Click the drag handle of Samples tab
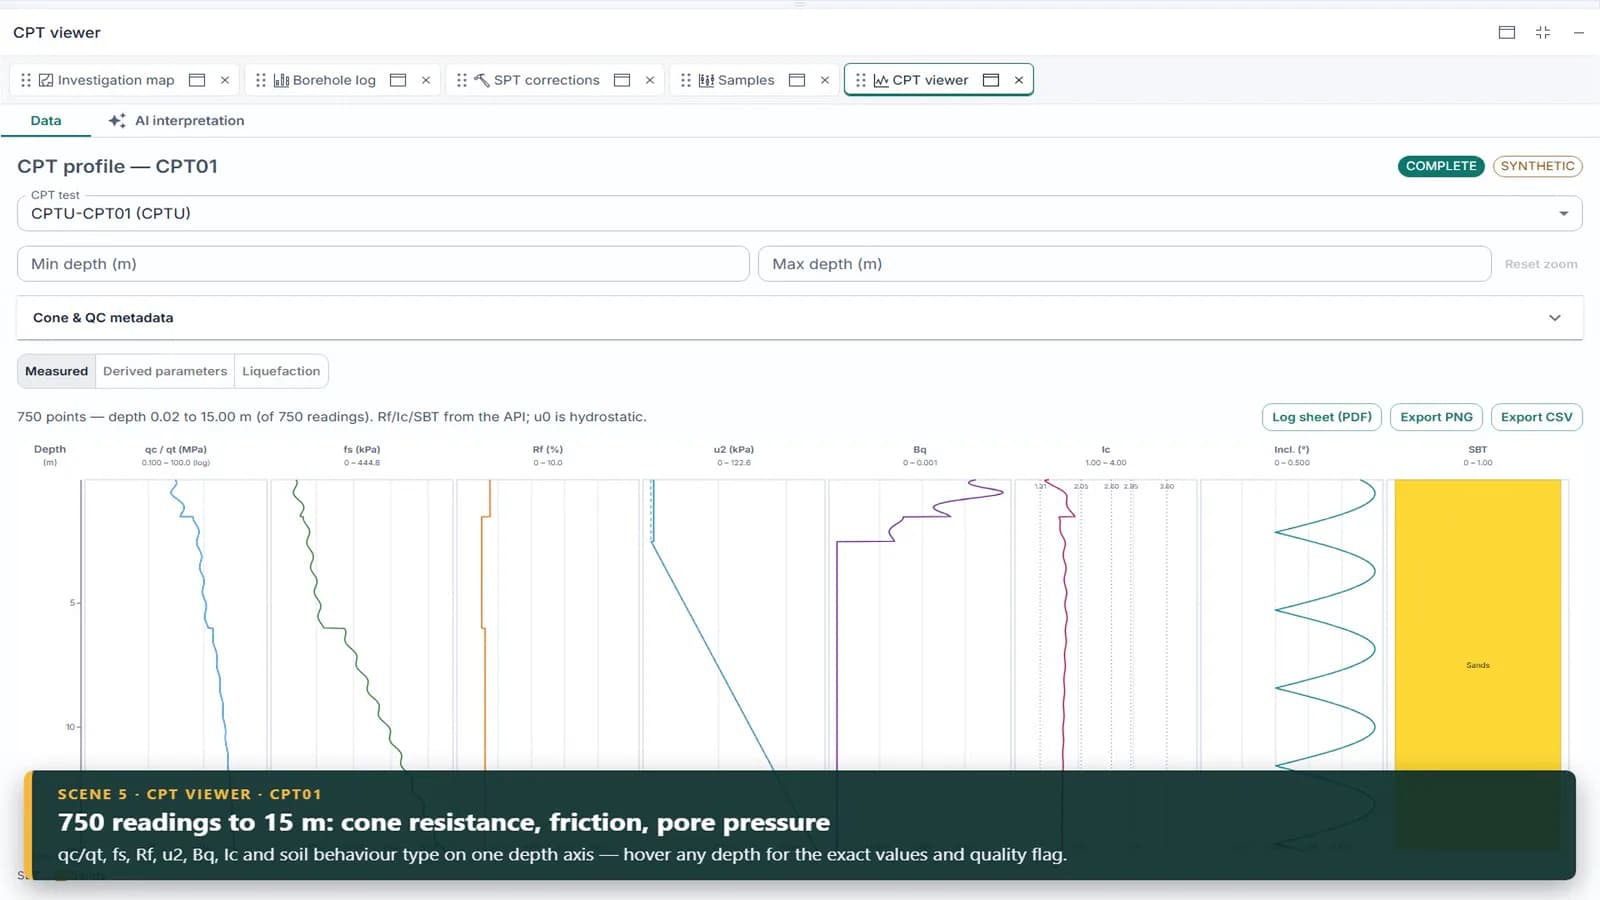Viewport: 1600px width, 900px height. pyautogui.click(x=686, y=80)
